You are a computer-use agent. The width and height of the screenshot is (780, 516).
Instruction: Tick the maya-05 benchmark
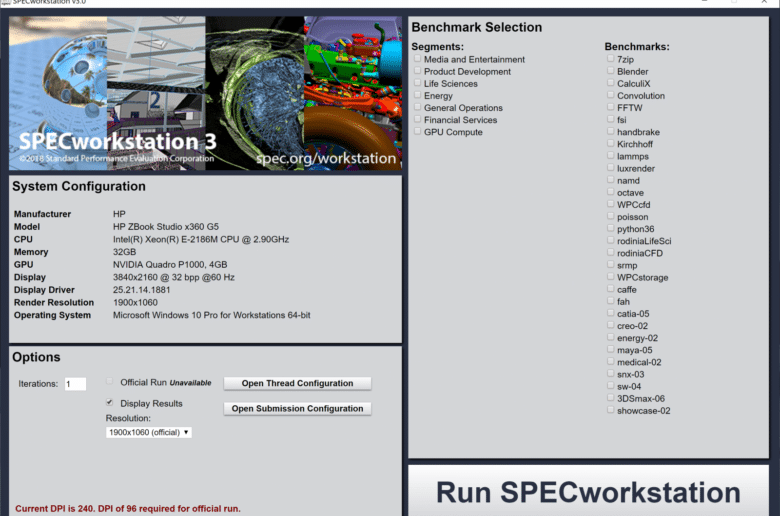click(x=610, y=349)
